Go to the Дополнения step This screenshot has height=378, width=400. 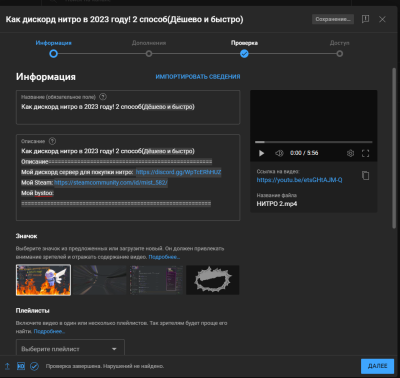point(149,49)
